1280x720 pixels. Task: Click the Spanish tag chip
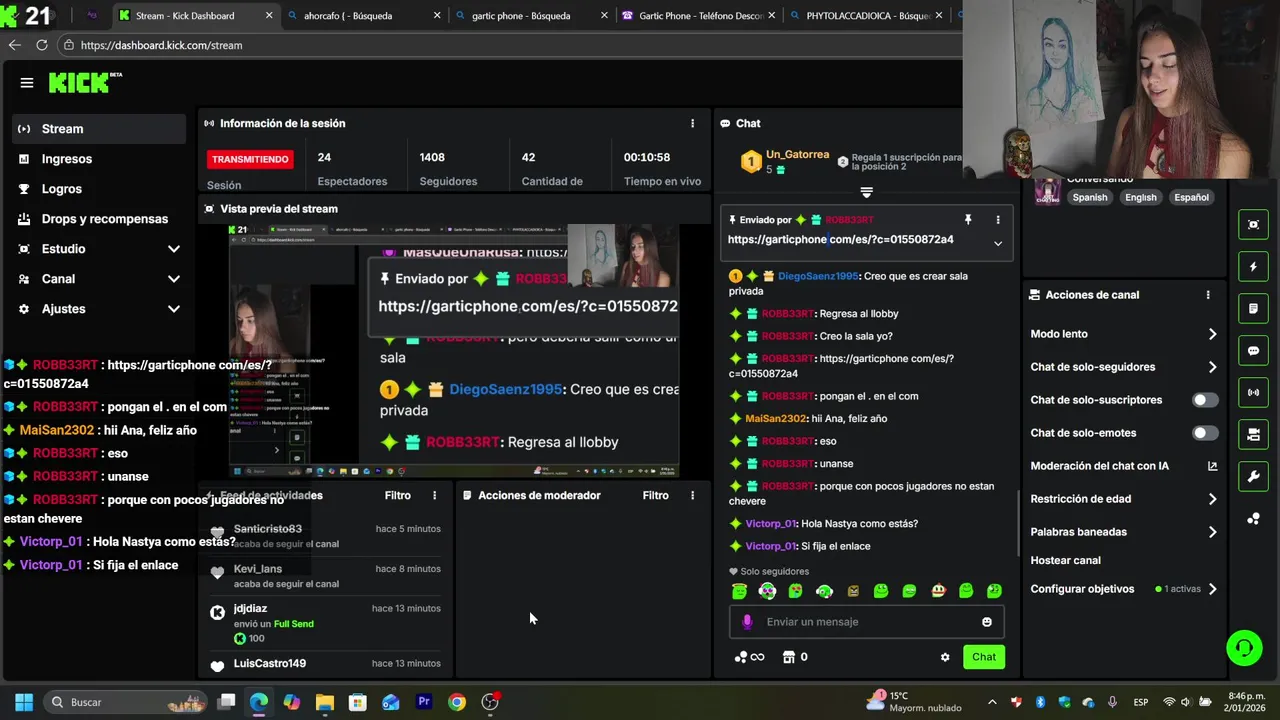pos(1090,197)
